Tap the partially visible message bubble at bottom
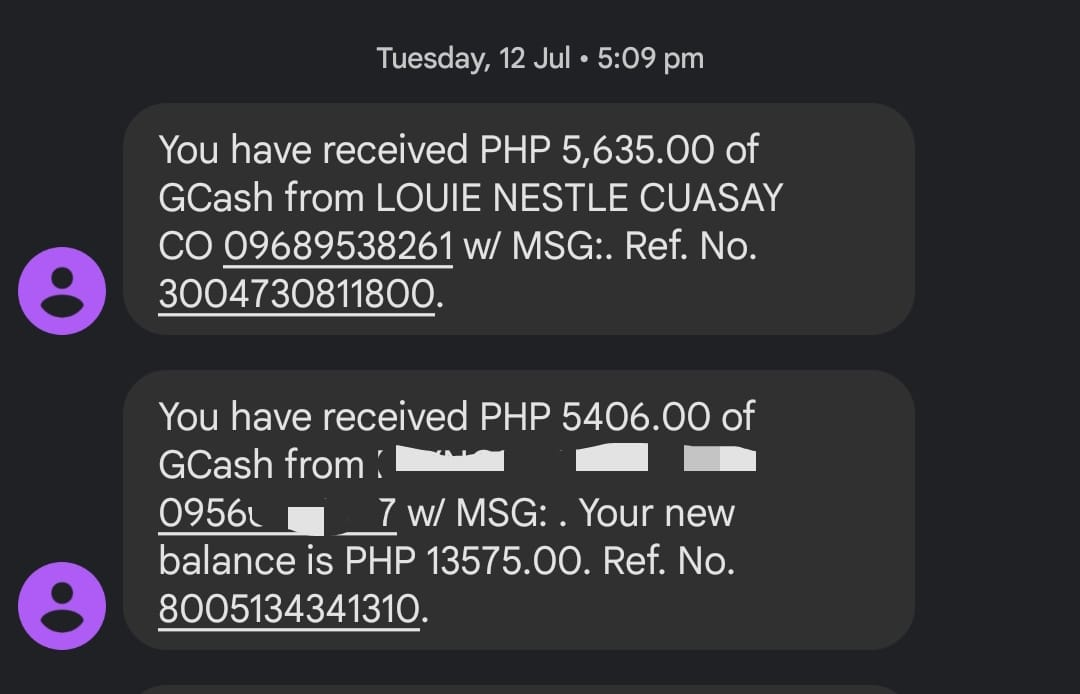This screenshot has height=694, width=1080. [x=518, y=689]
